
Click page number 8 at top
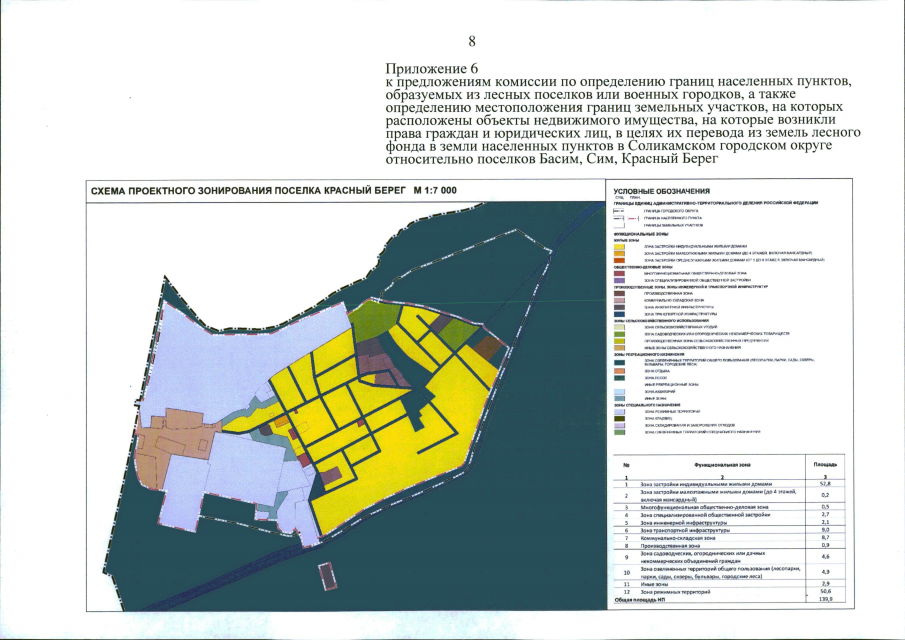tap(472, 42)
